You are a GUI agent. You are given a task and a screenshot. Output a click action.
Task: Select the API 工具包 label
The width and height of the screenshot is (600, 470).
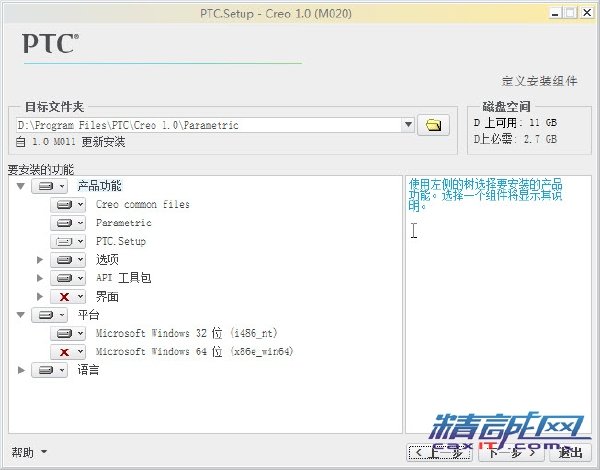tap(123, 278)
